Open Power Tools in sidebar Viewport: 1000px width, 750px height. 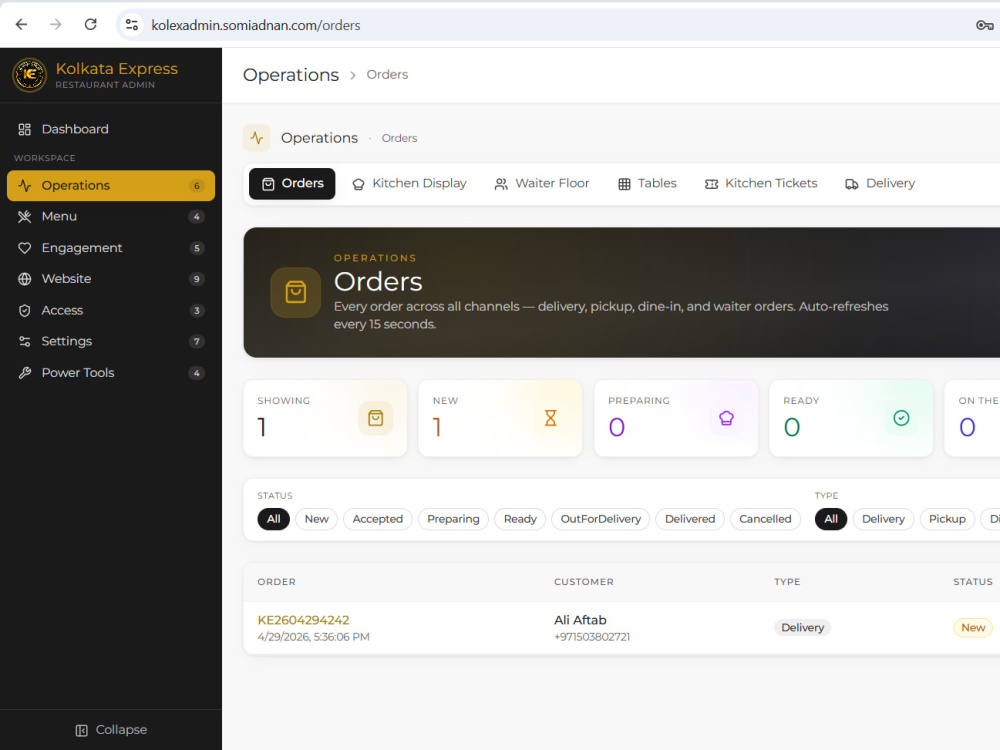tap(111, 372)
